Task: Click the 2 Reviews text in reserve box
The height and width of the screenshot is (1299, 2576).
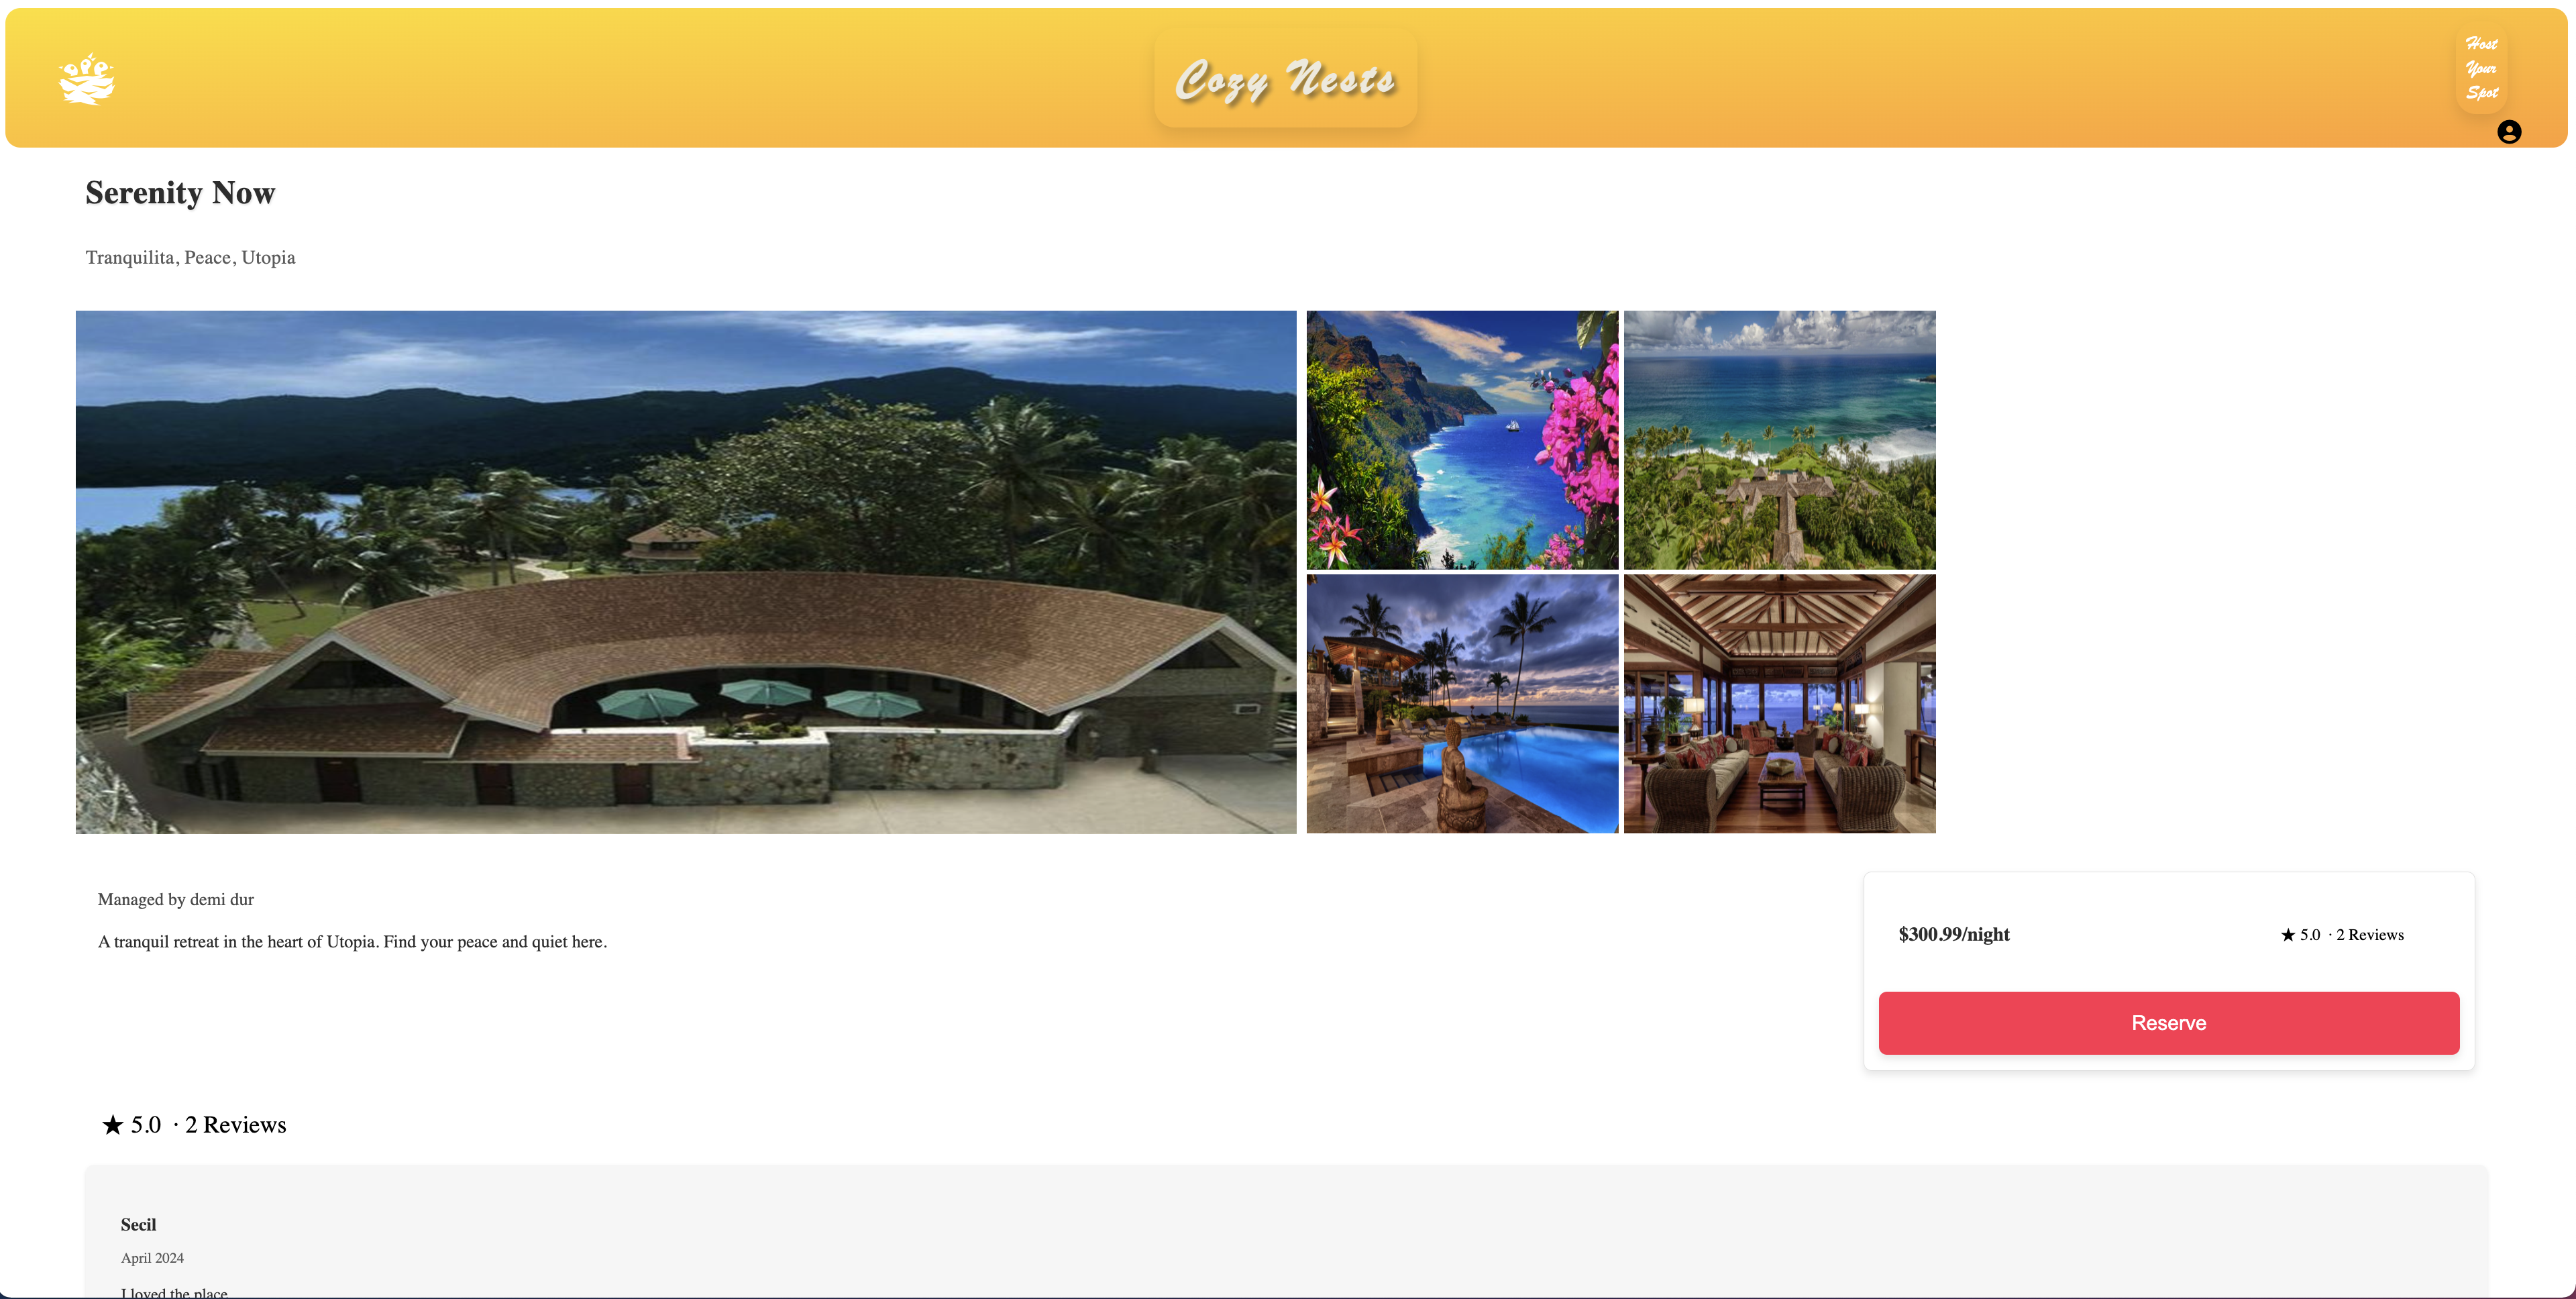Action: click(2369, 935)
